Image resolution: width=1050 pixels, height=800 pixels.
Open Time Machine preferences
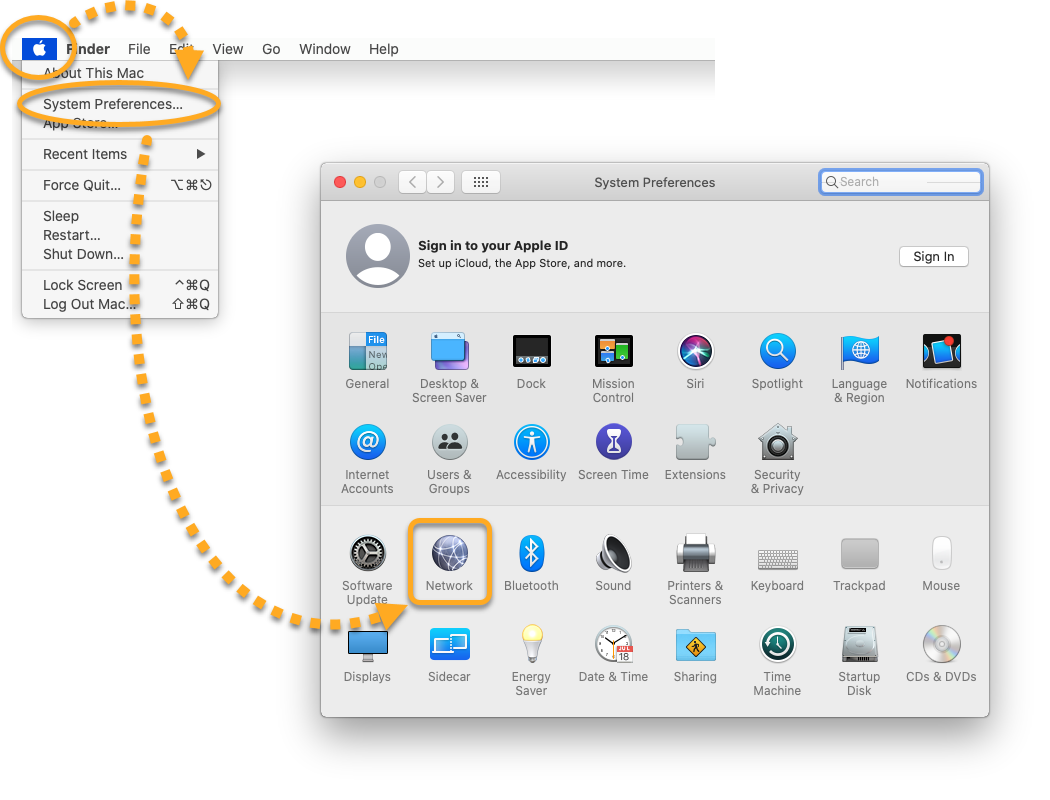777,661
